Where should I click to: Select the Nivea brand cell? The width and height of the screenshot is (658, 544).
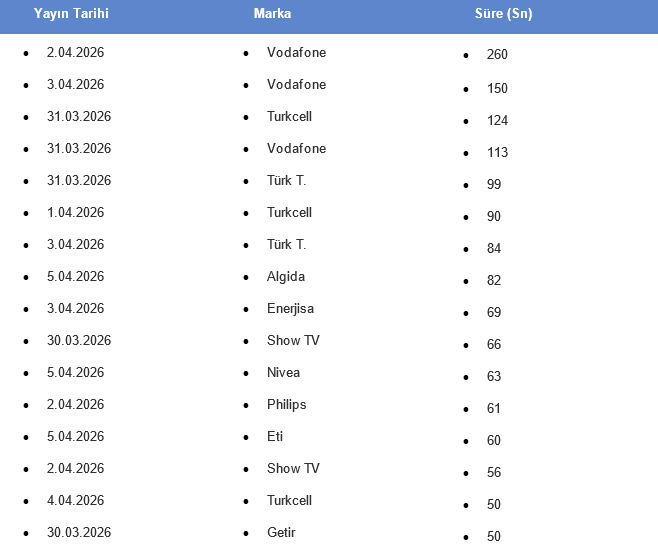[x=283, y=372]
